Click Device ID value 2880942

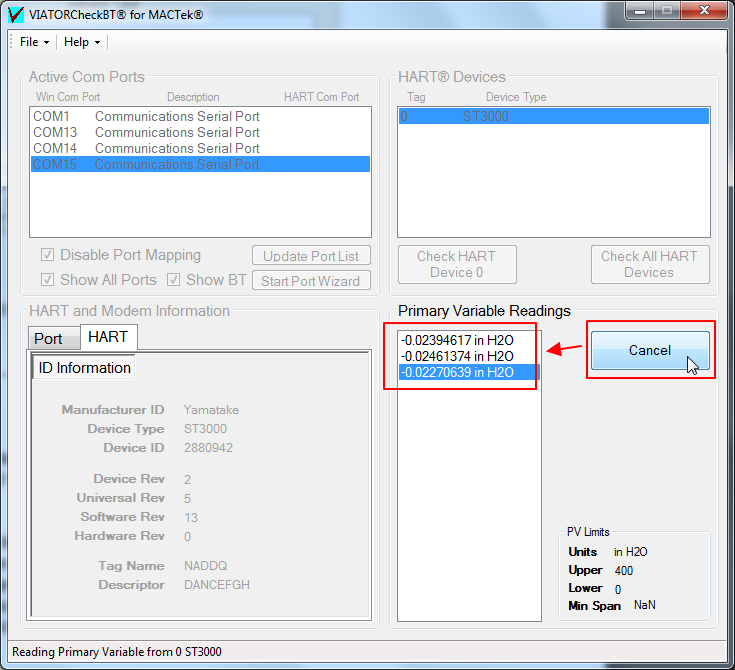pos(208,448)
